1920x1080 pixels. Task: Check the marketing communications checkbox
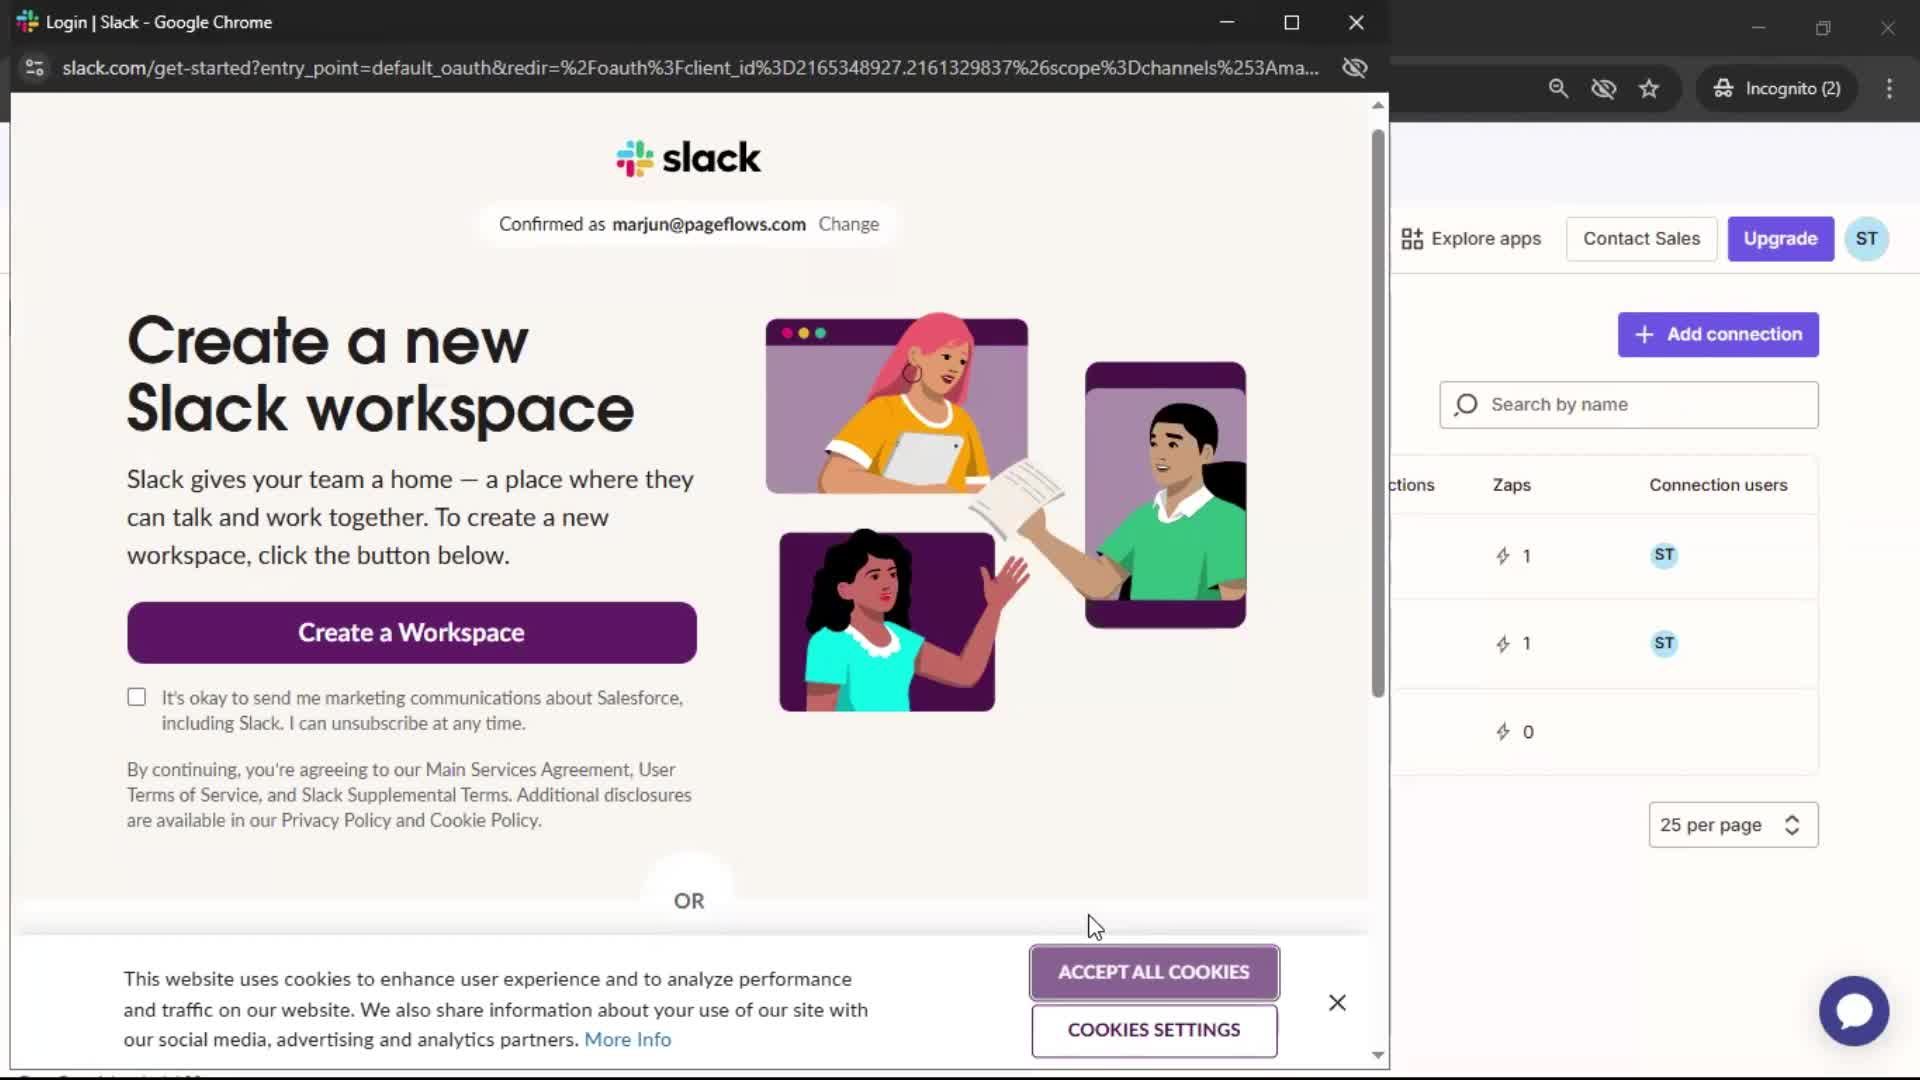pos(137,698)
